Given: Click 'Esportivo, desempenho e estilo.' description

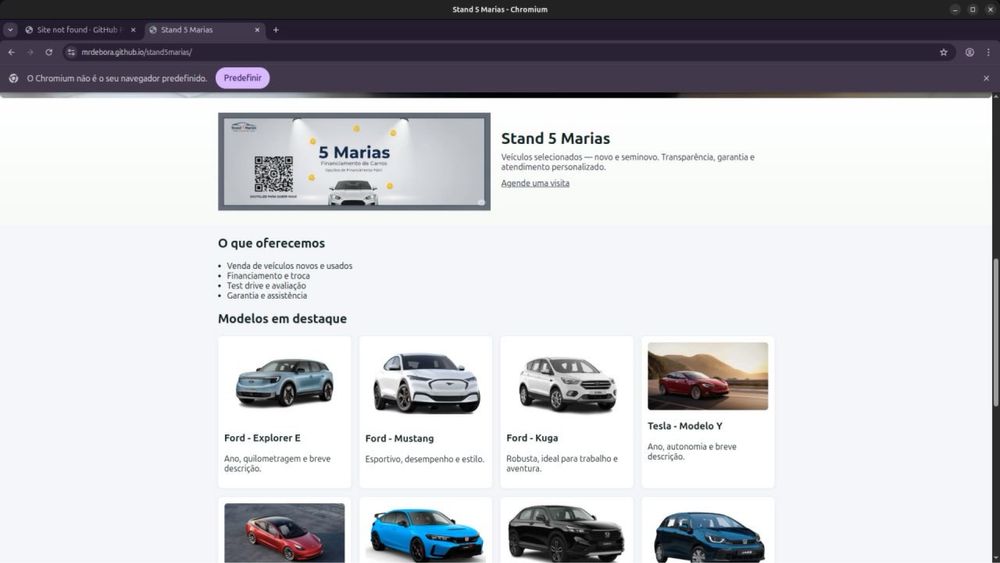Looking at the screenshot, I should coord(425,459).
